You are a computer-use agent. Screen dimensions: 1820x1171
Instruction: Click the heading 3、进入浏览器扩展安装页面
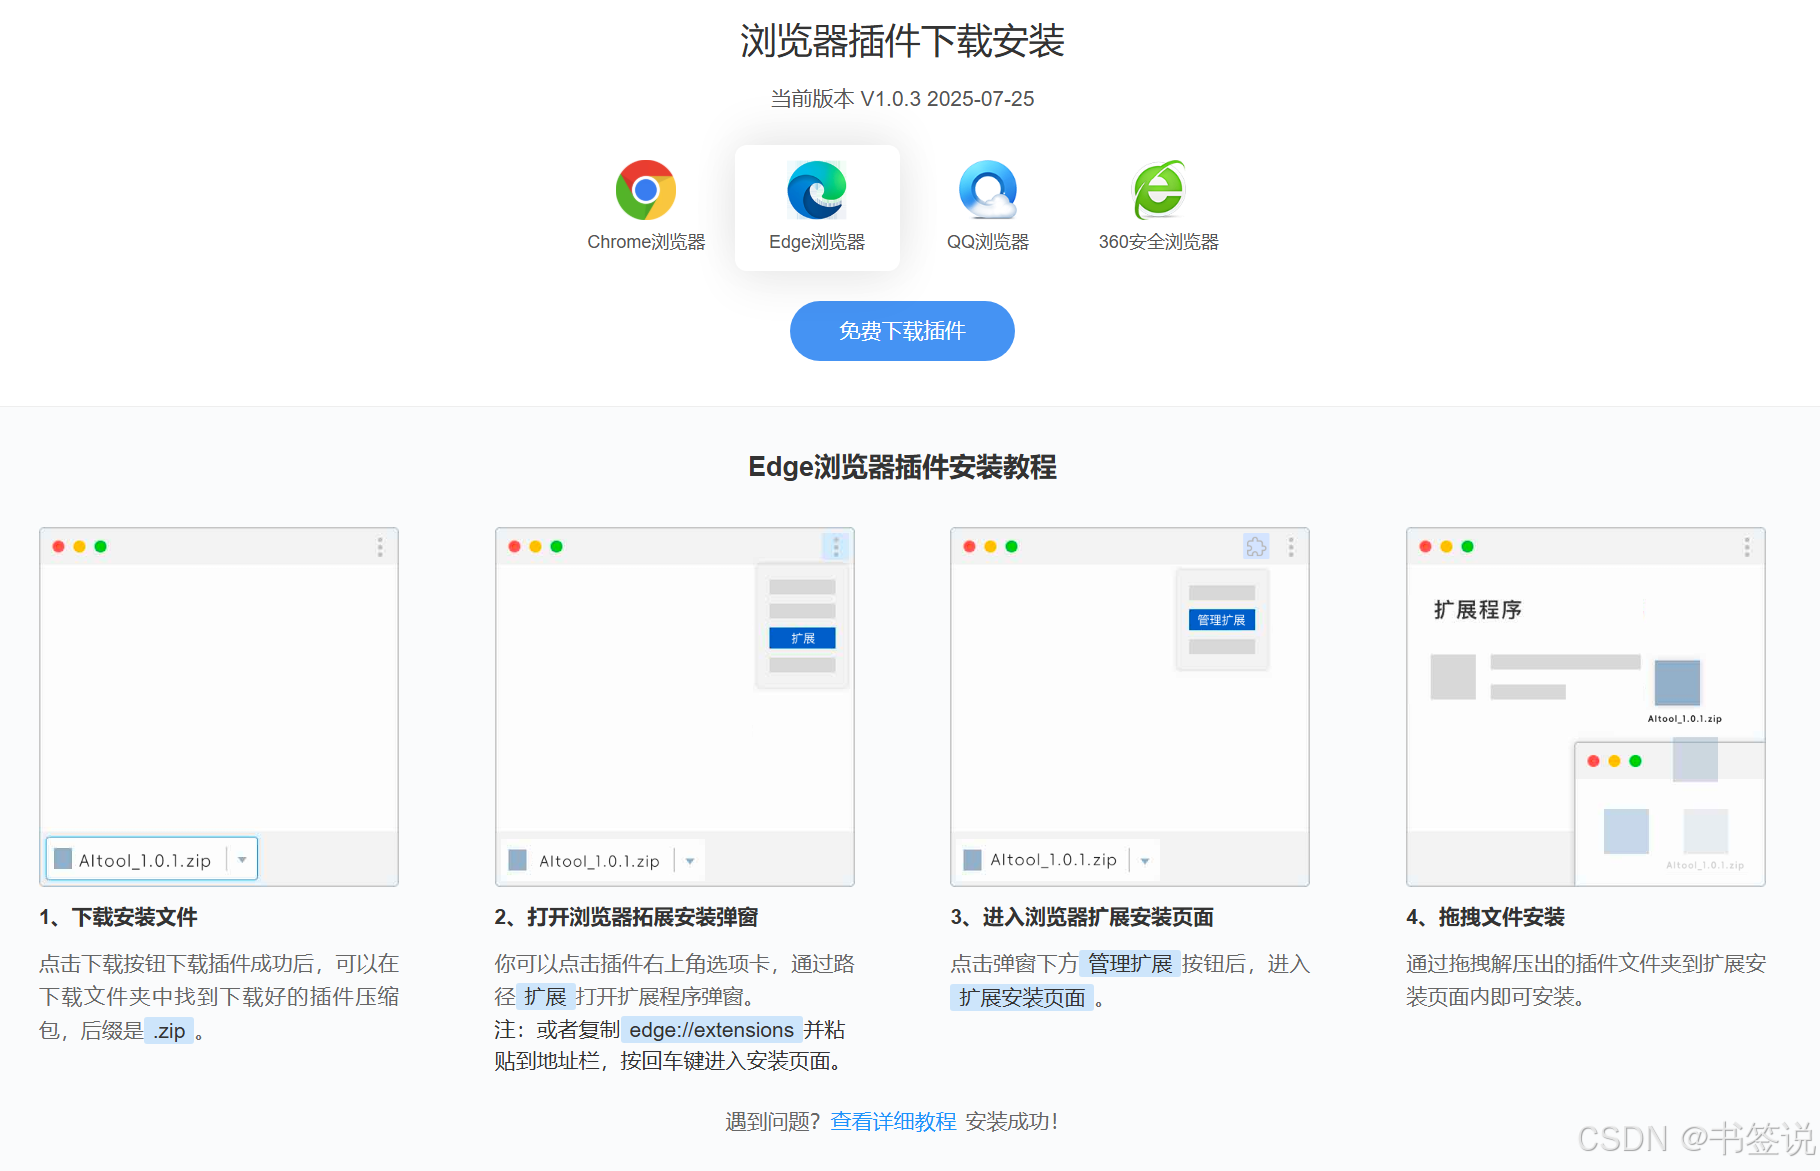(x=1082, y=917)
